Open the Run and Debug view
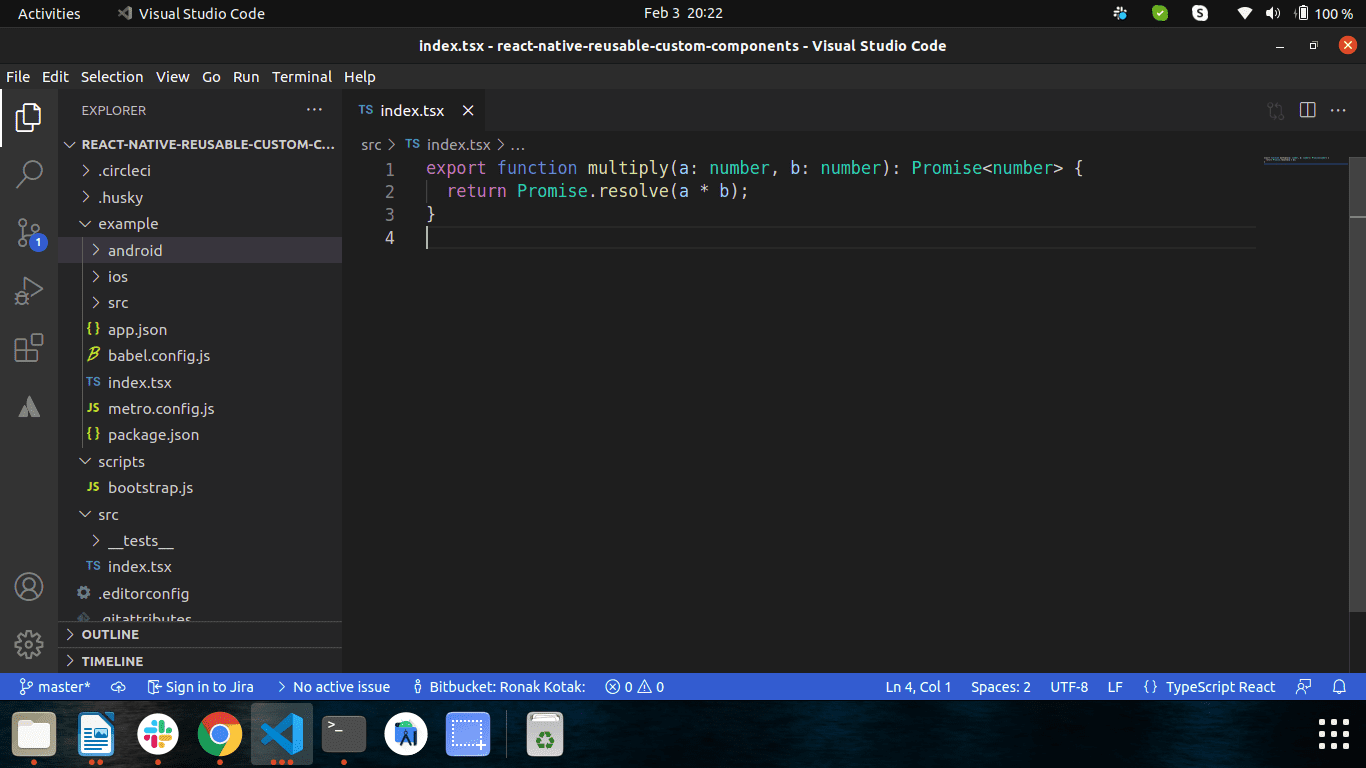Image resolution: width=1366 pixels, height=768 pixels. tap(29, 291)
